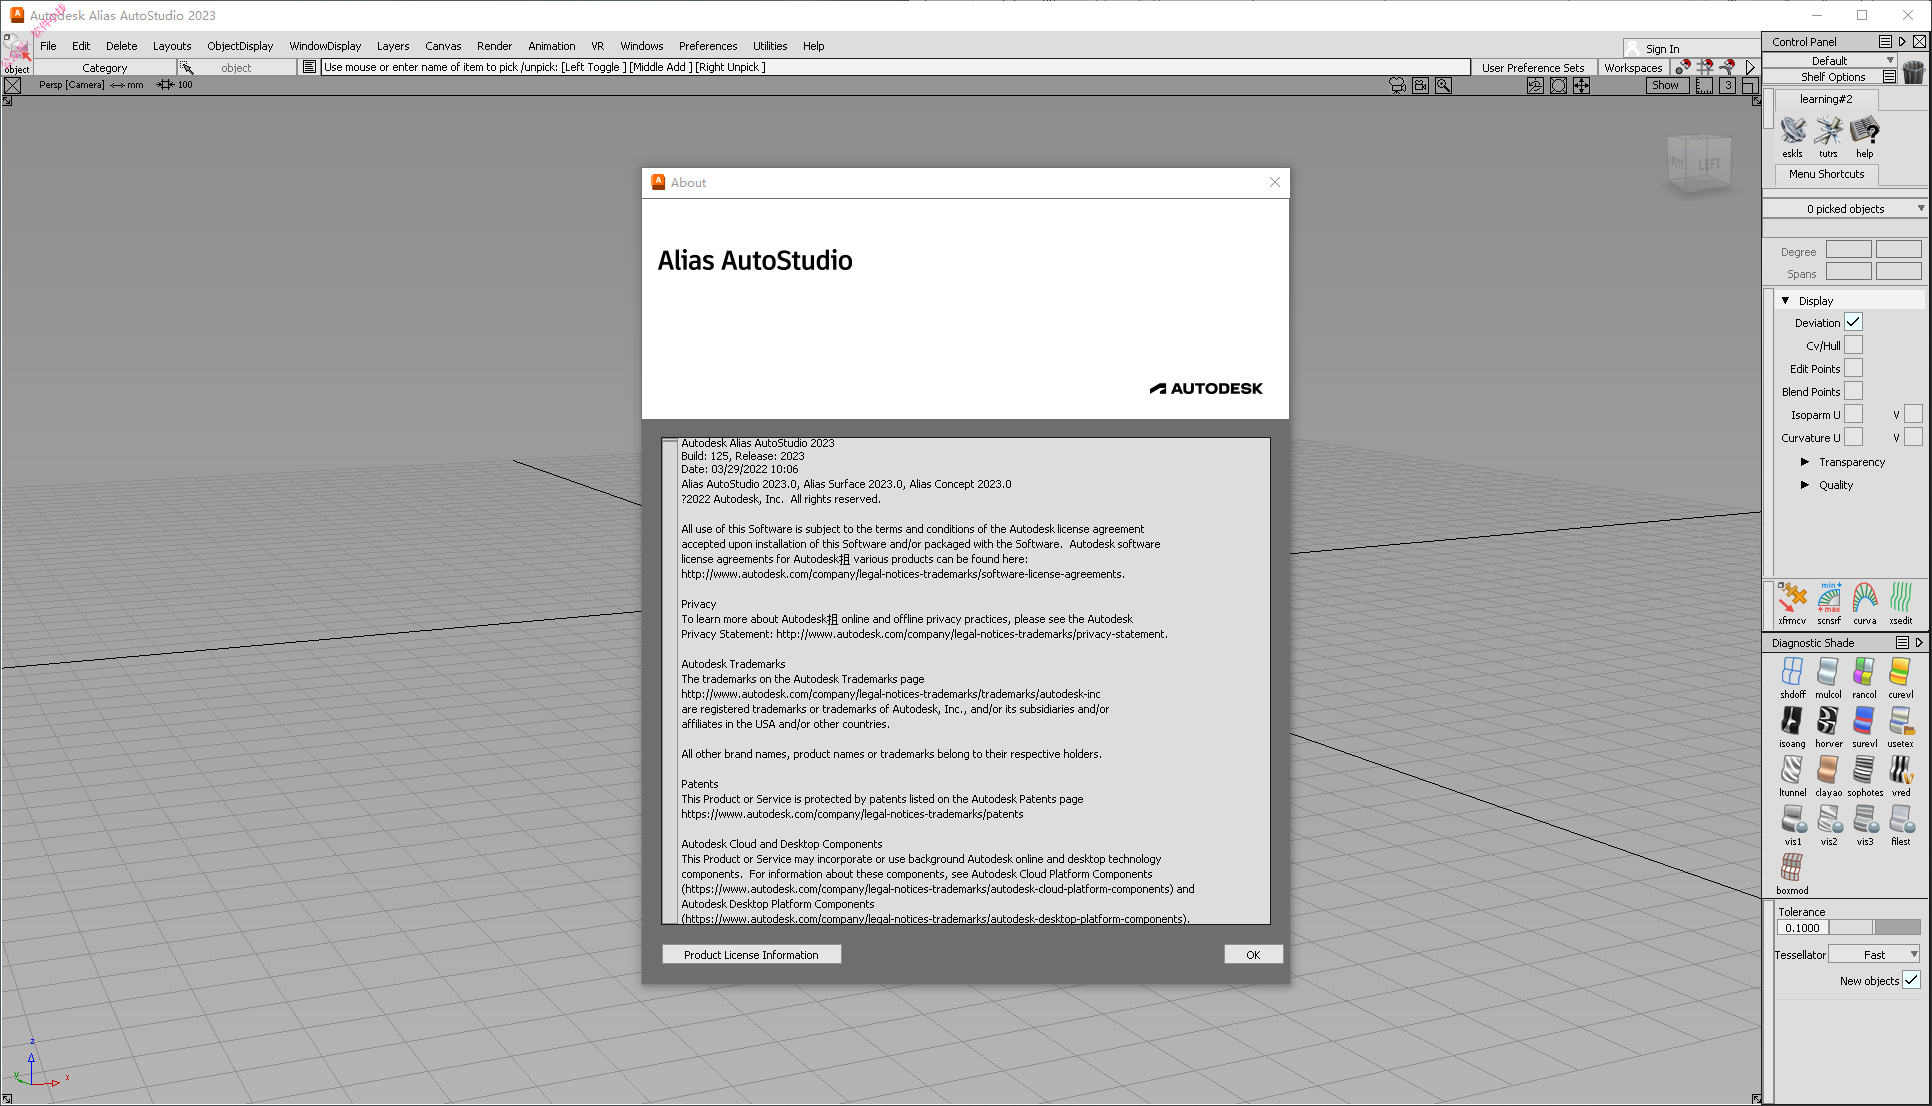Viewport: 1932px width, 1106px height.
Task: Apply sophotes isophotes shade
Action: [1865, 775]
